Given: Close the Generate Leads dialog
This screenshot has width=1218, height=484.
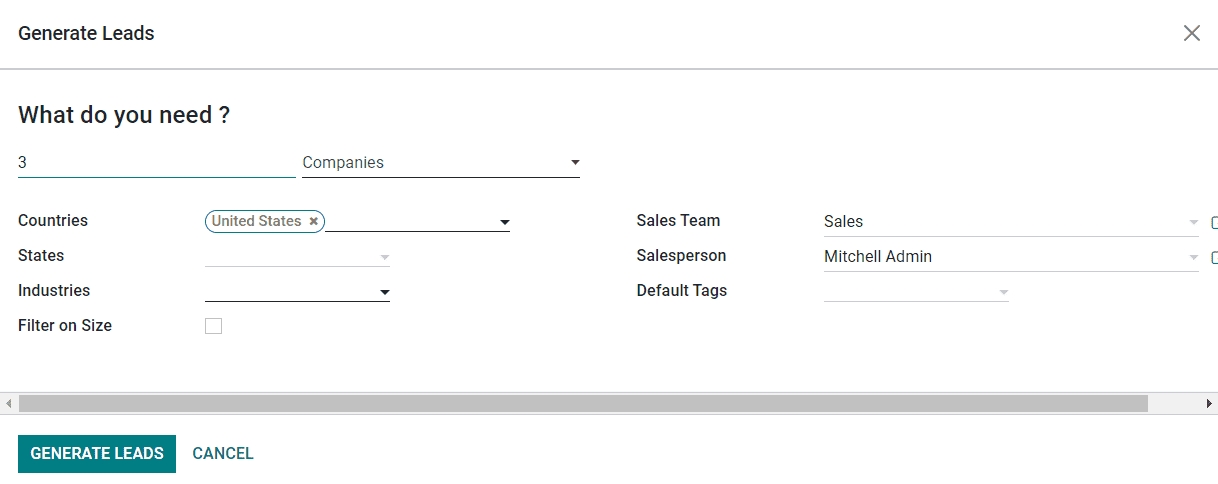Looking at the screenshot, I should (1191, 33).
